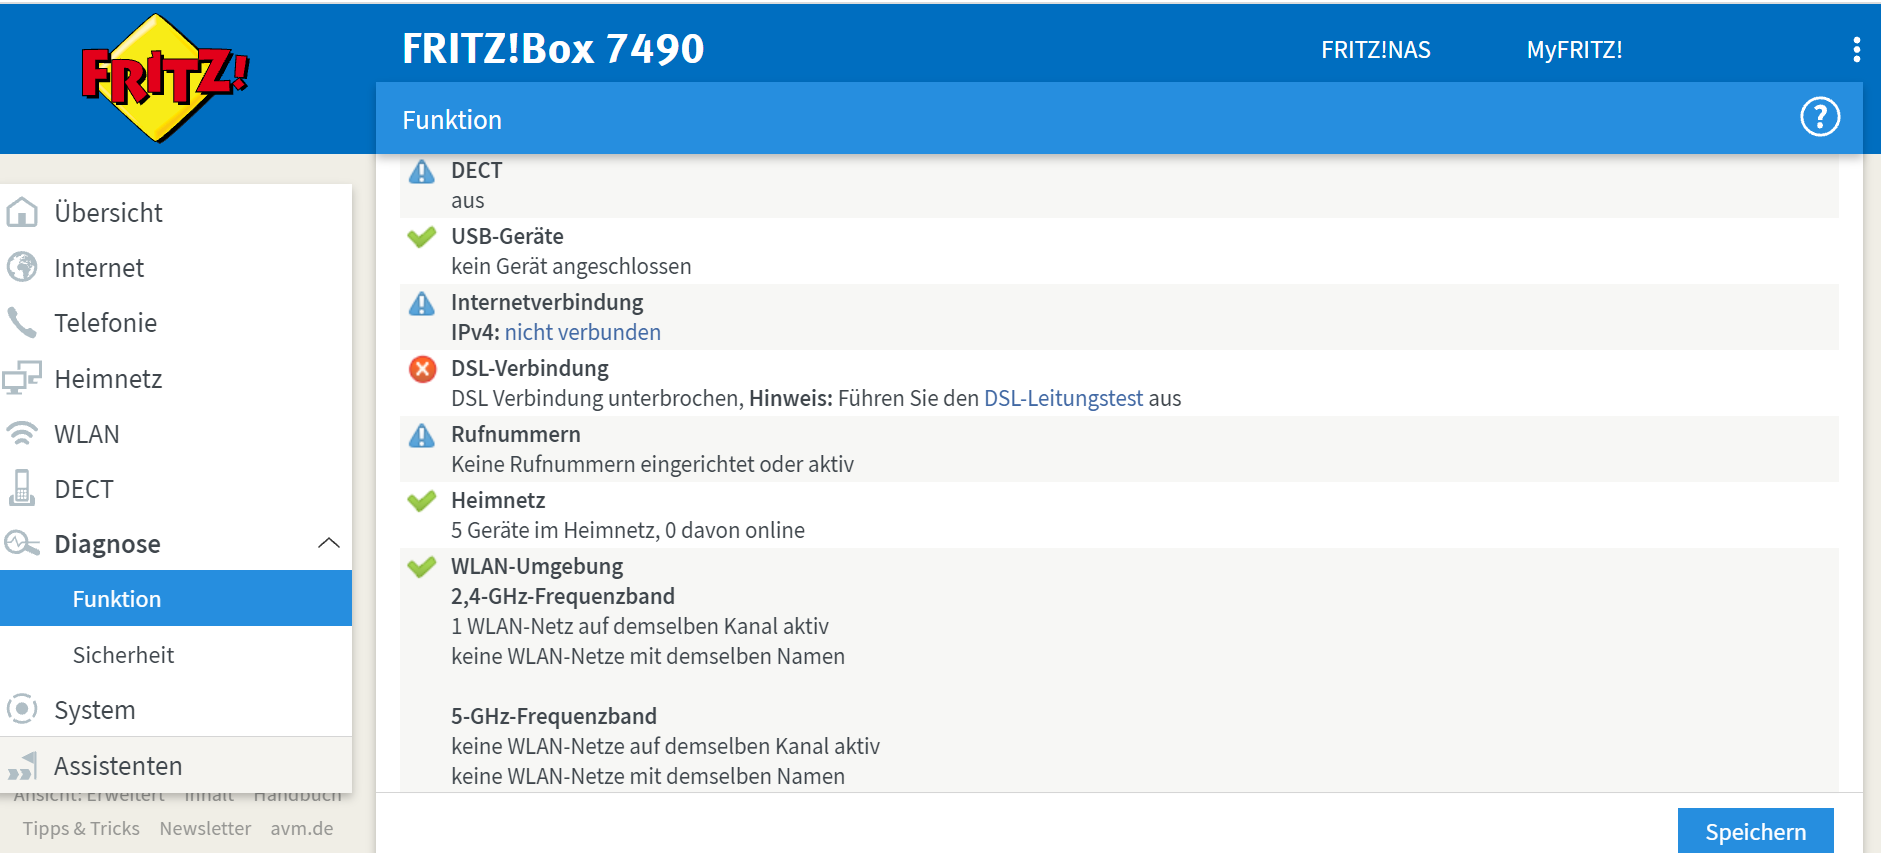Click the Assistenten wizard icon

pos(22,765)
